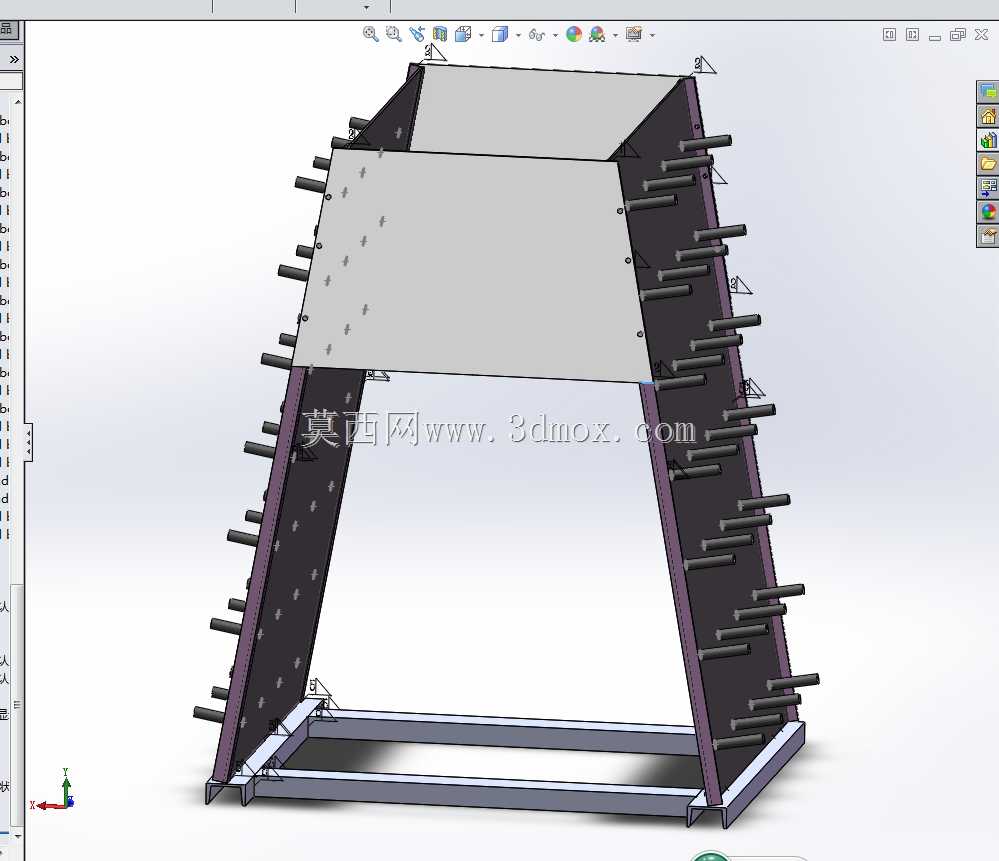Expand the feature manager tabs chevron
Image resolution: width=999 pixels, height=861 pixels.
pos(13,59)
